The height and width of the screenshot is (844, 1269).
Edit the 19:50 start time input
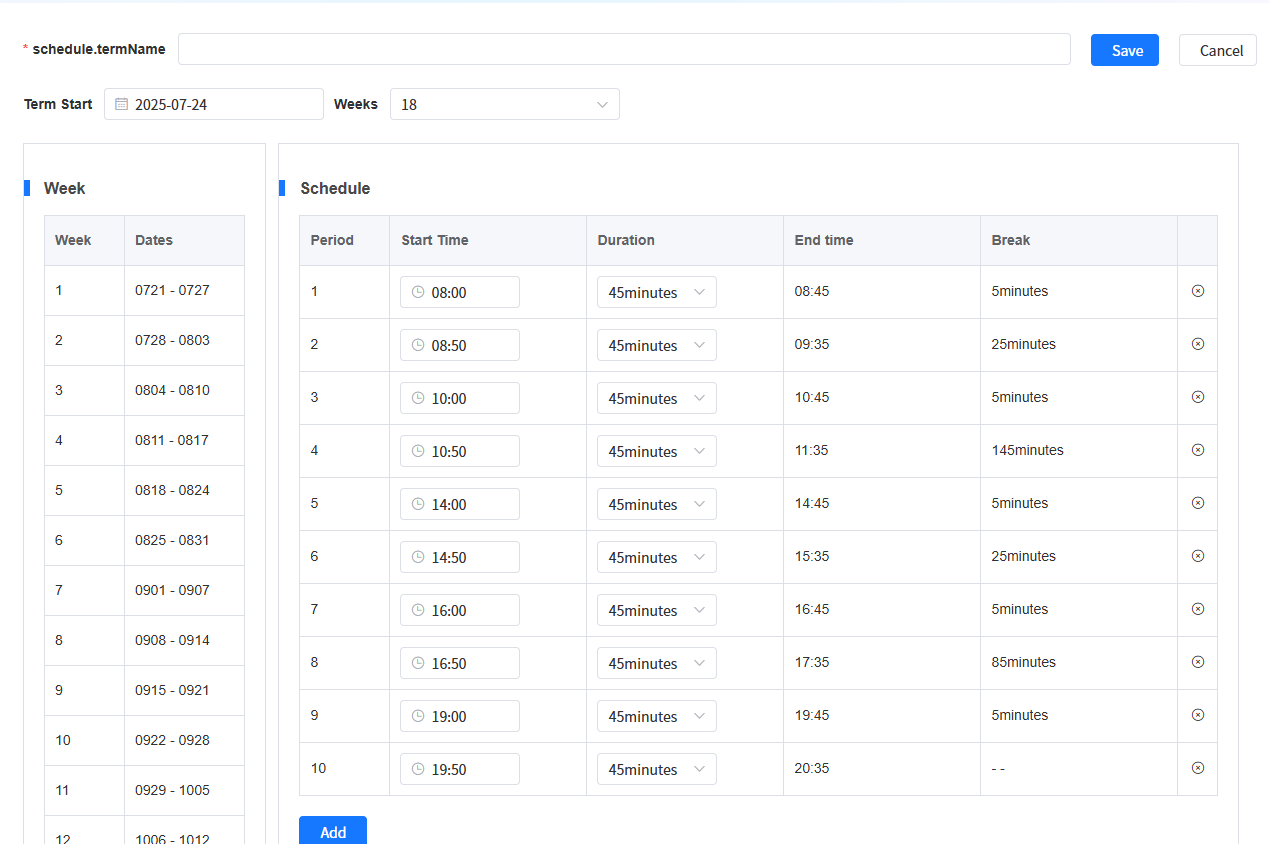[x=459, y=769]
